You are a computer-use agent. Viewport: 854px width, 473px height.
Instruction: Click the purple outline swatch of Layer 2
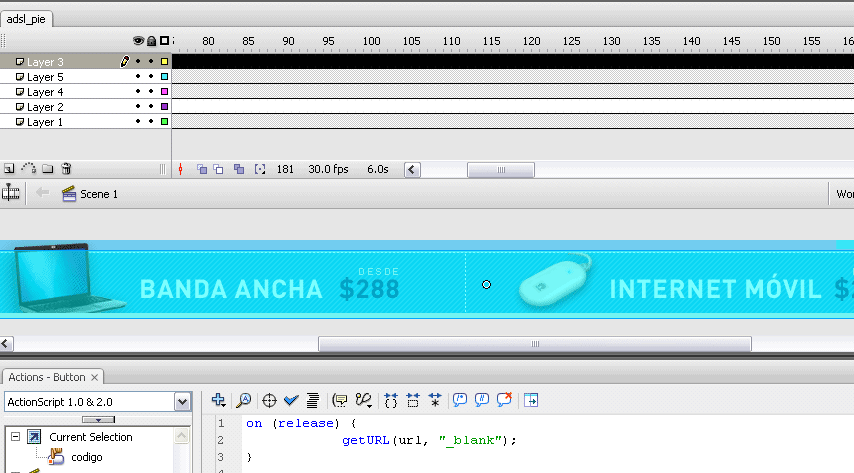pyautogui.click(x=164, y=107)
